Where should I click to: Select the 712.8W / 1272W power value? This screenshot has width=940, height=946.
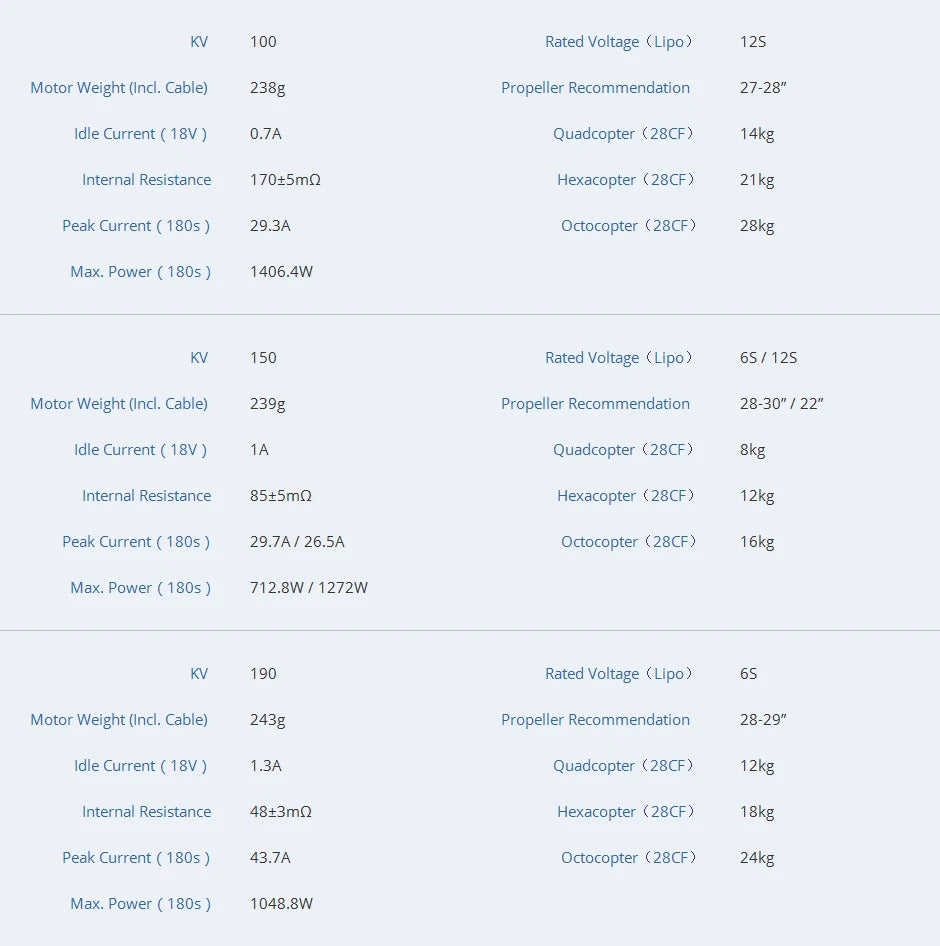[x=308, y=588]
